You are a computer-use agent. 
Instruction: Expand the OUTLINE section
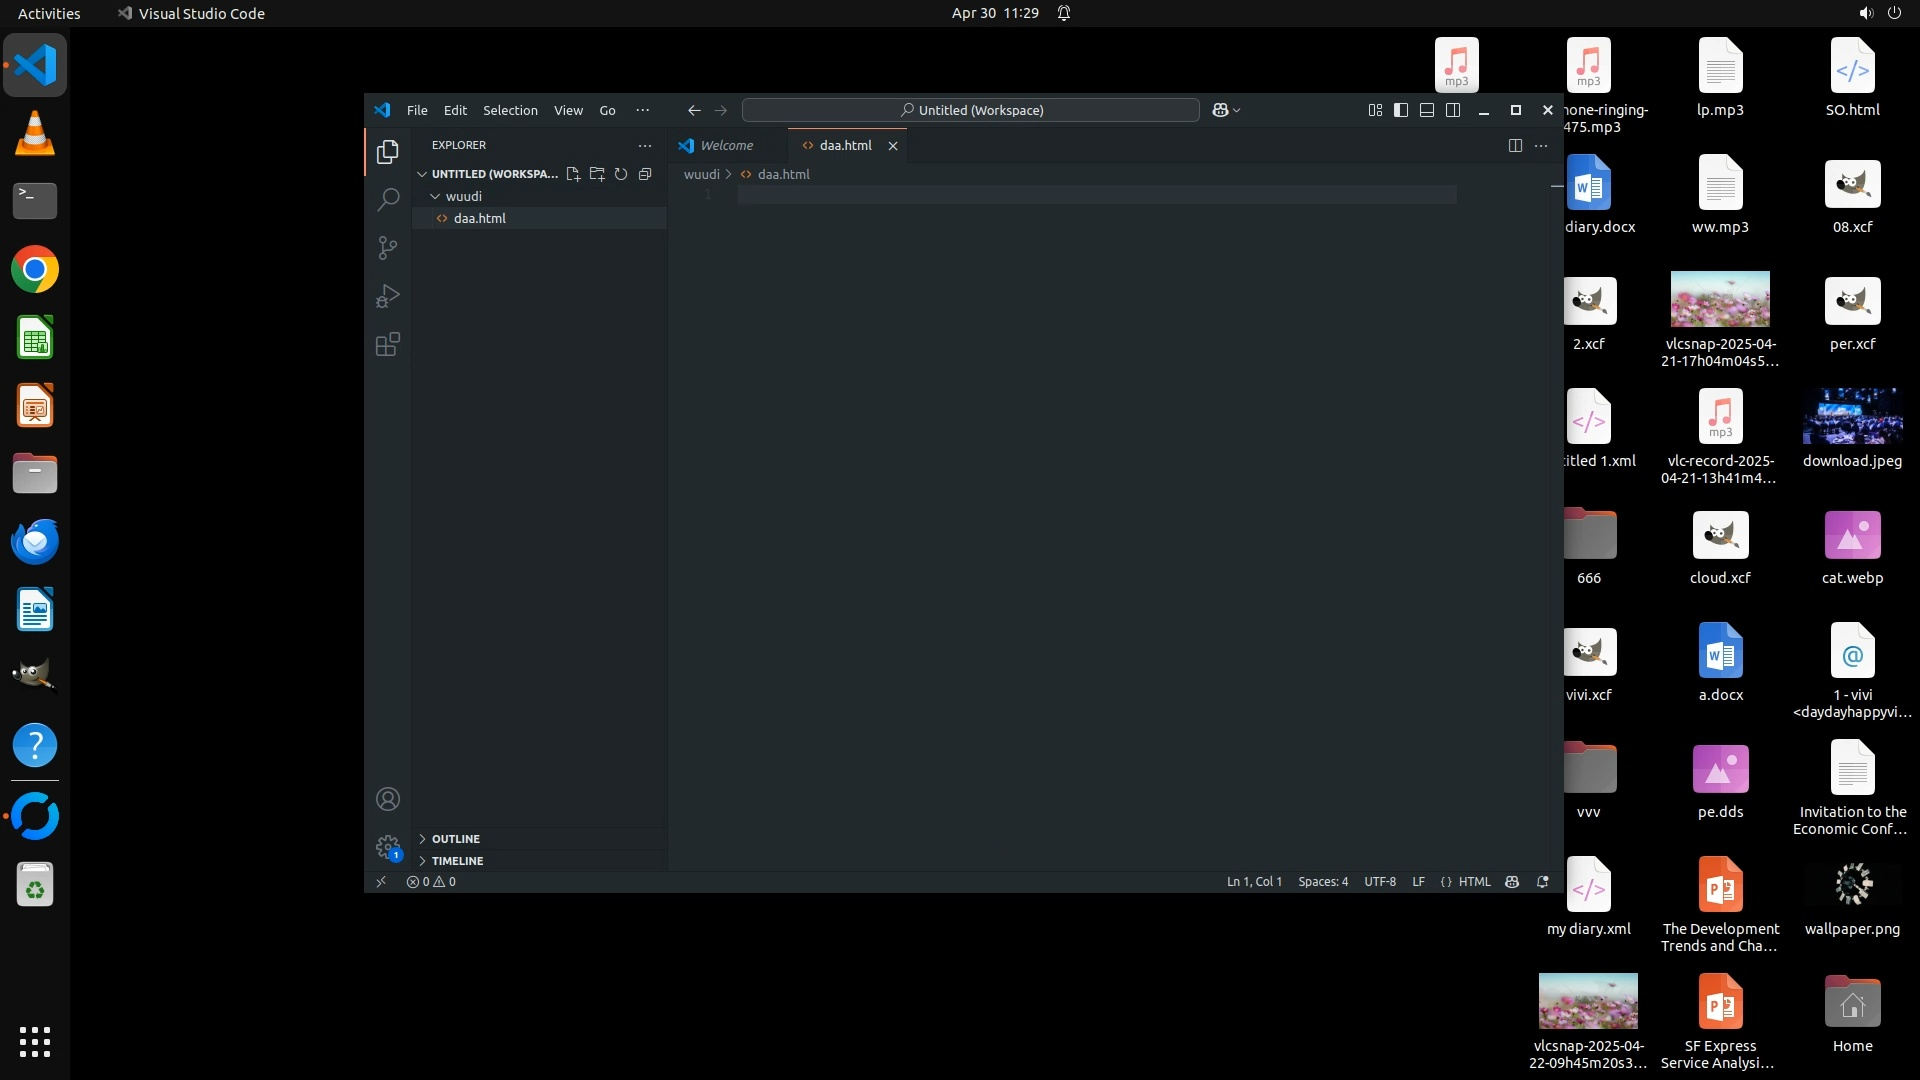455,839
